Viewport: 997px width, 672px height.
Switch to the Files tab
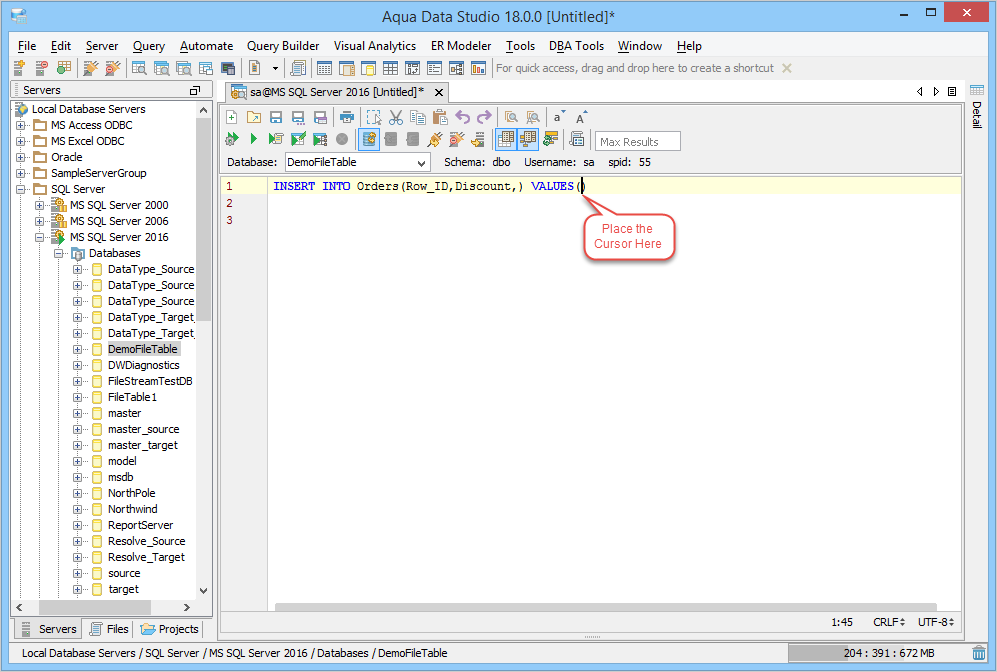point(109,629)
